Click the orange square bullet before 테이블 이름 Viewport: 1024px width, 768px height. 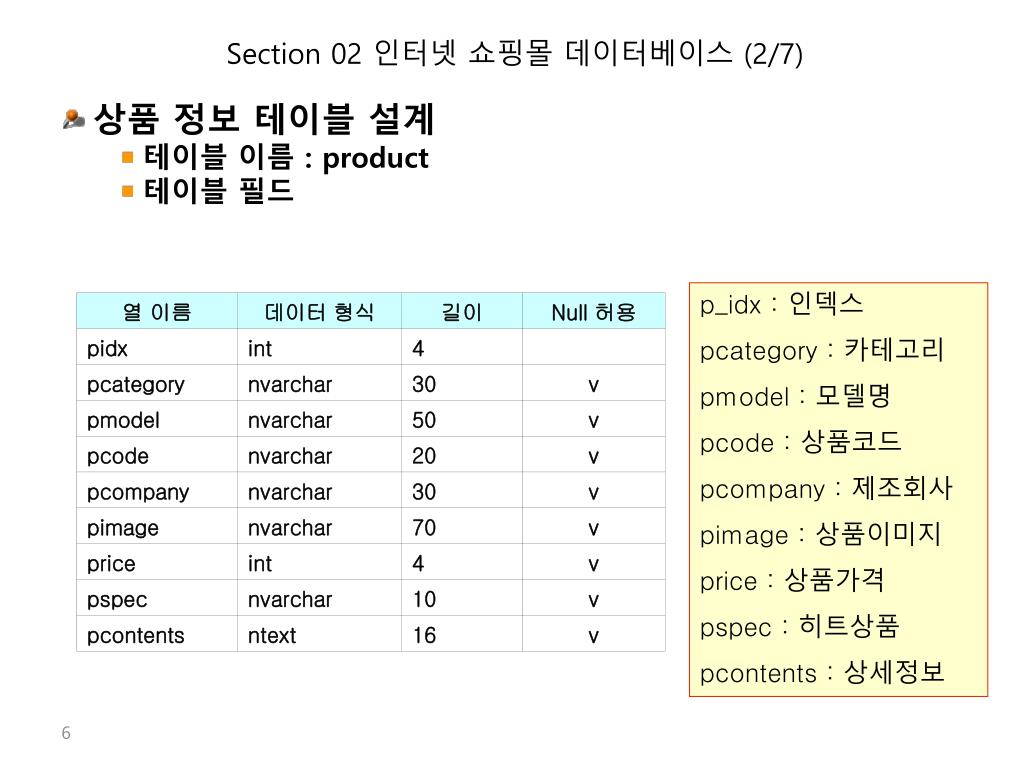pos(127,157)
